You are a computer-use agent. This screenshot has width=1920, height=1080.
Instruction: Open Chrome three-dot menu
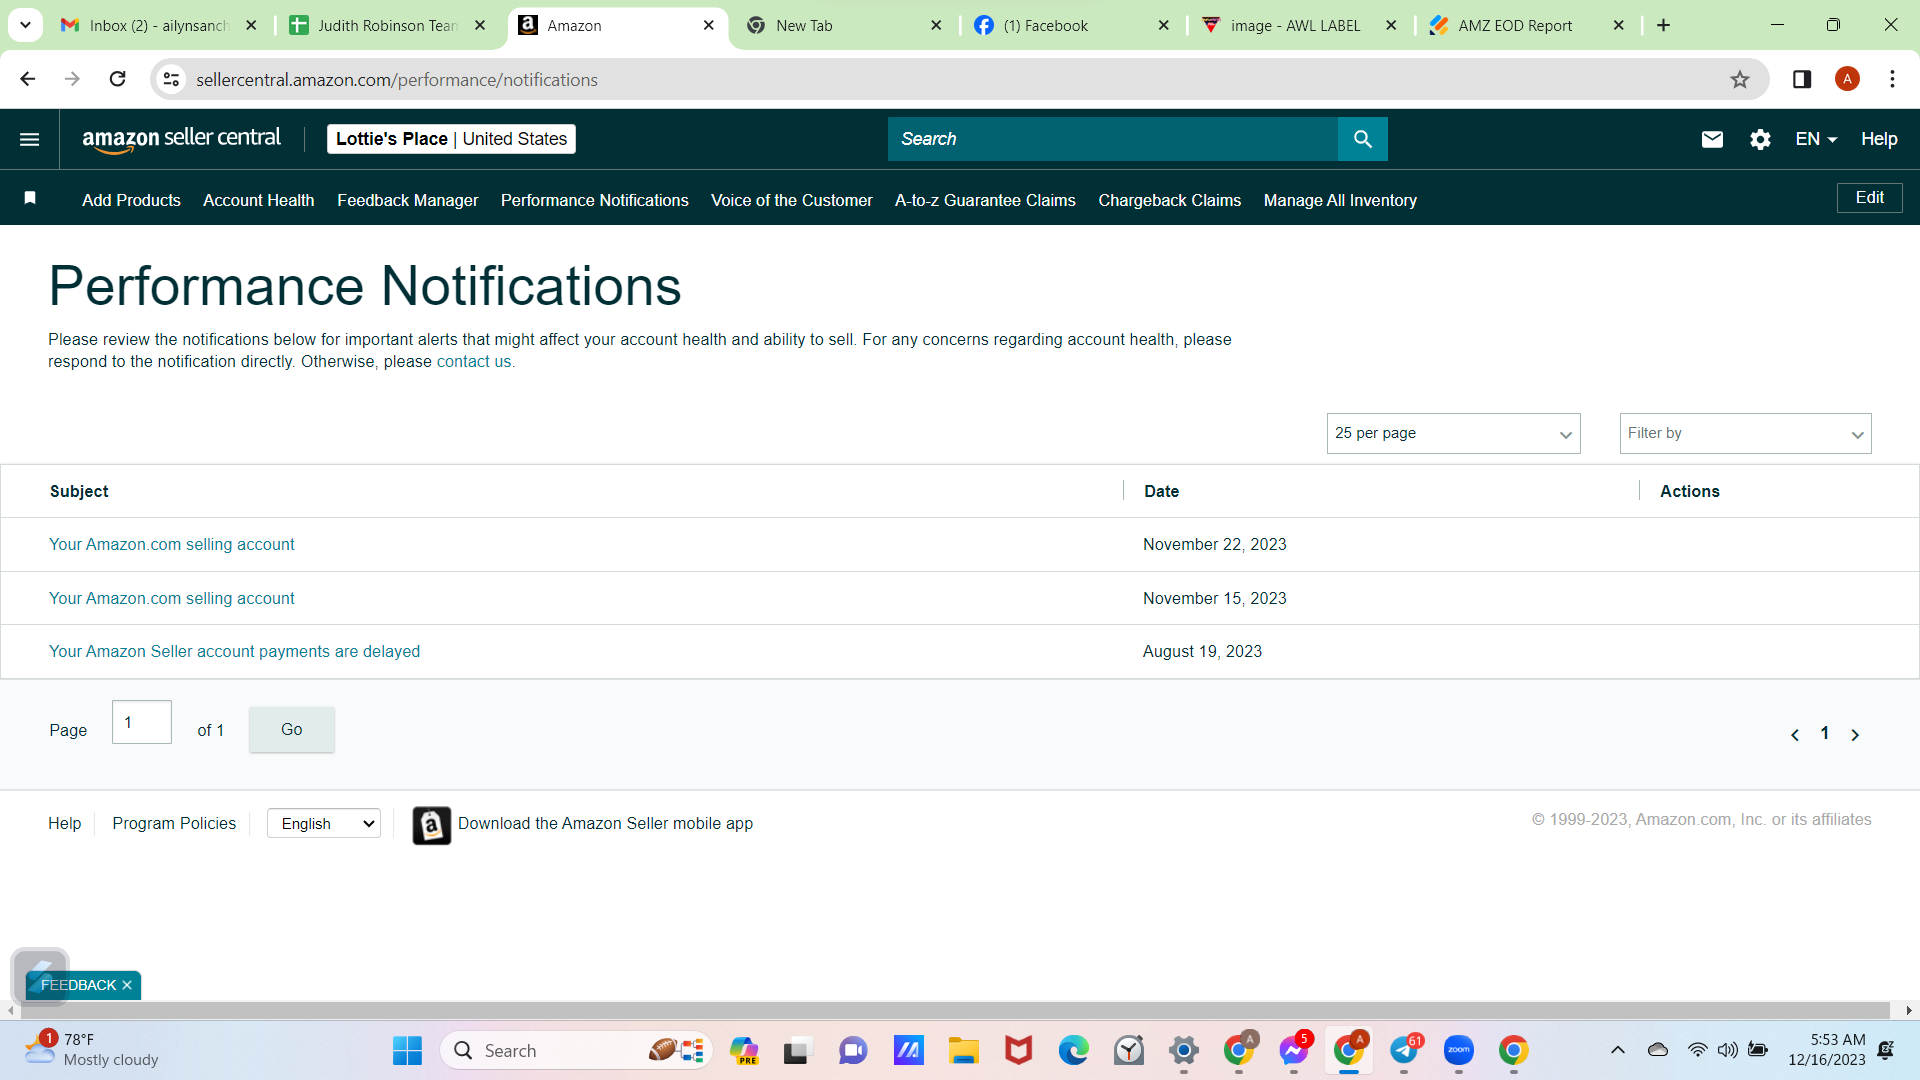point(1892,80)
